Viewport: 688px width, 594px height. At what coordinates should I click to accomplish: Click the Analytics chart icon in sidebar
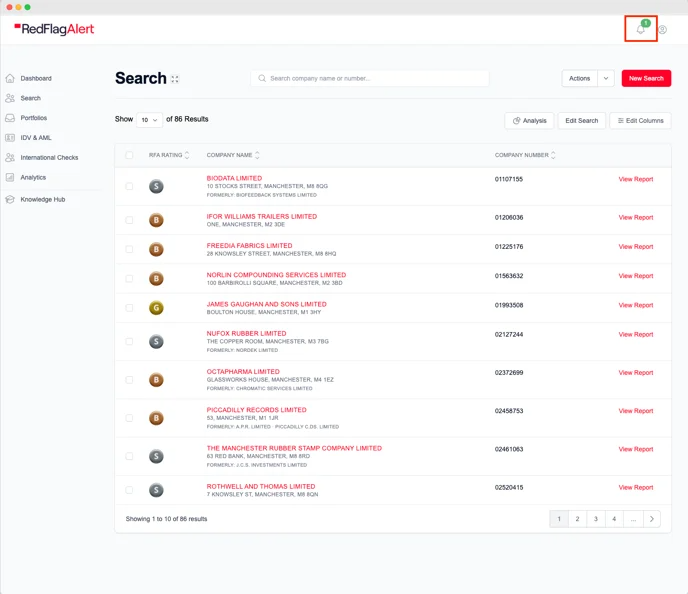click(x=10, y=177)
